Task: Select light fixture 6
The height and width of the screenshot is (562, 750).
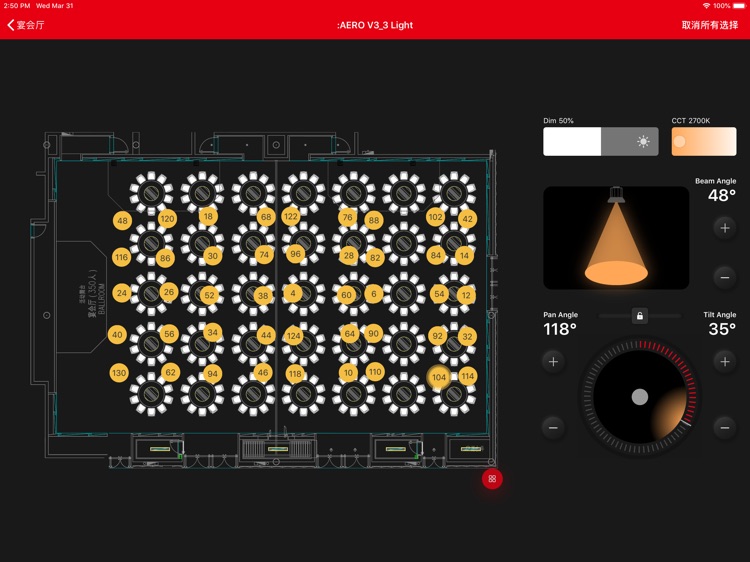Action: [x=374, y=294]
